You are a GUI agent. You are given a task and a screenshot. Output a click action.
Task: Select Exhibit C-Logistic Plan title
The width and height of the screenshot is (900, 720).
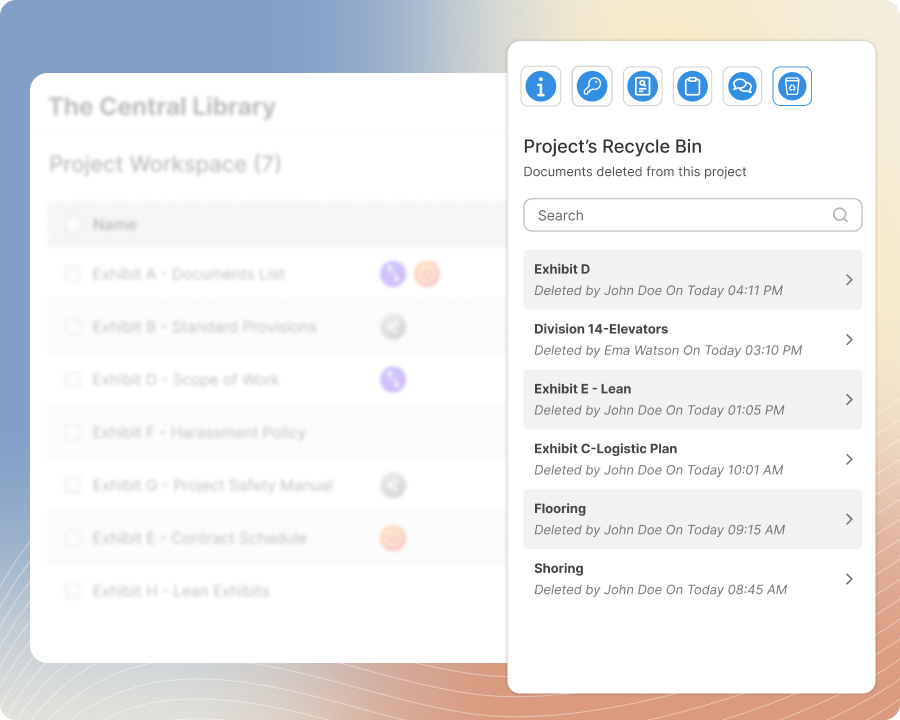[606, 448]
